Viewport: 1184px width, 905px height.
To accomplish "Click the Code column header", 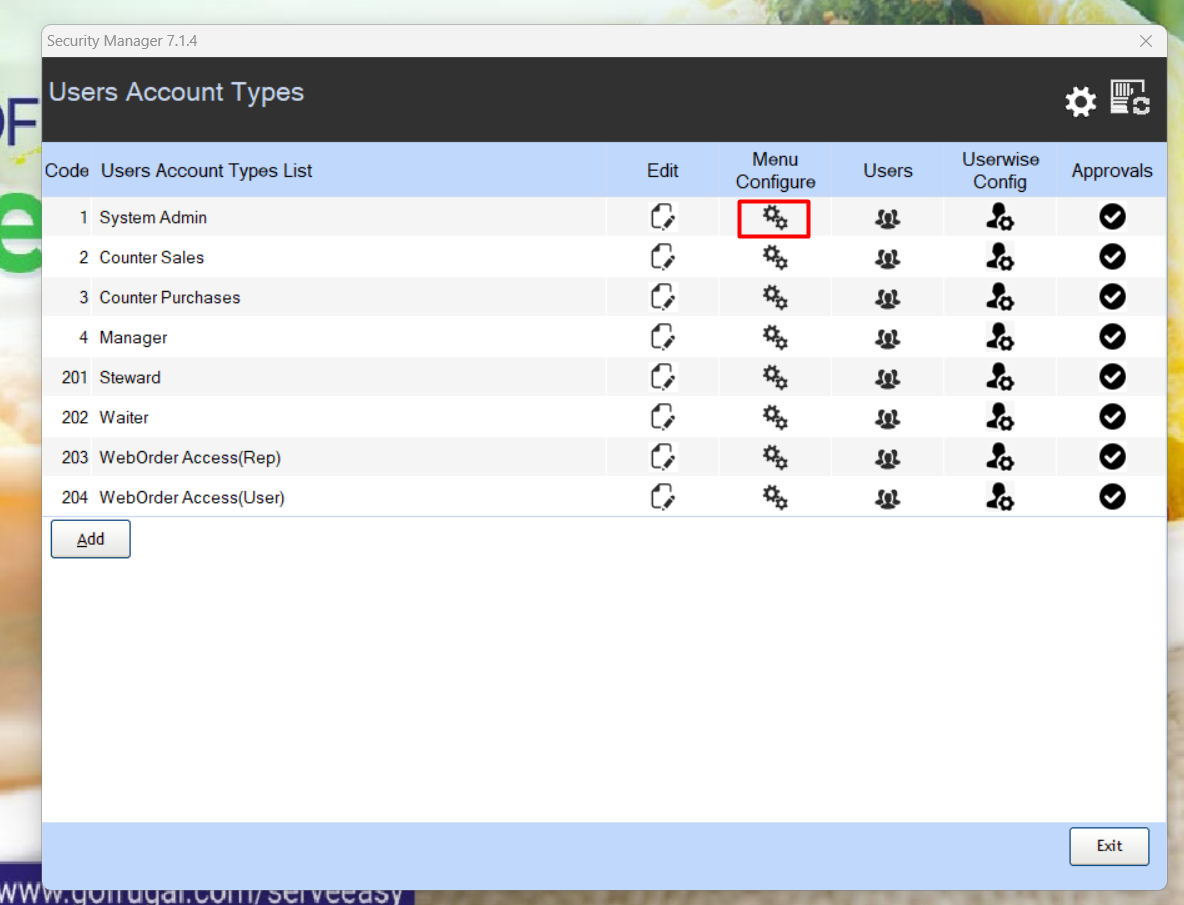I will [67, 171].
